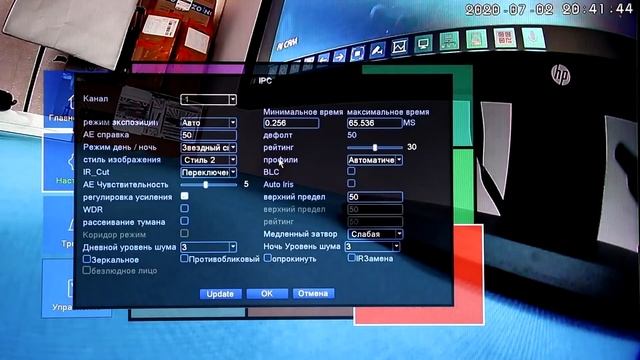Screen dimensions: 640x360
Task: Open the Канал channel dropdown
Action: (209, 99)
